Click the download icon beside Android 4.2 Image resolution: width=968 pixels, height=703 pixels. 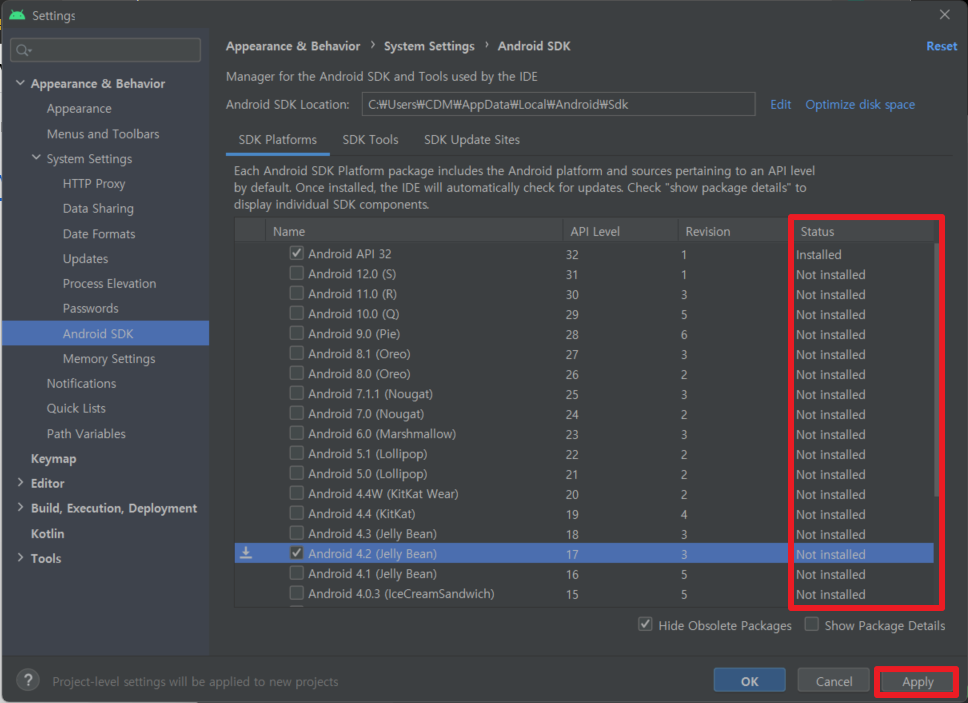coord(246,553)
